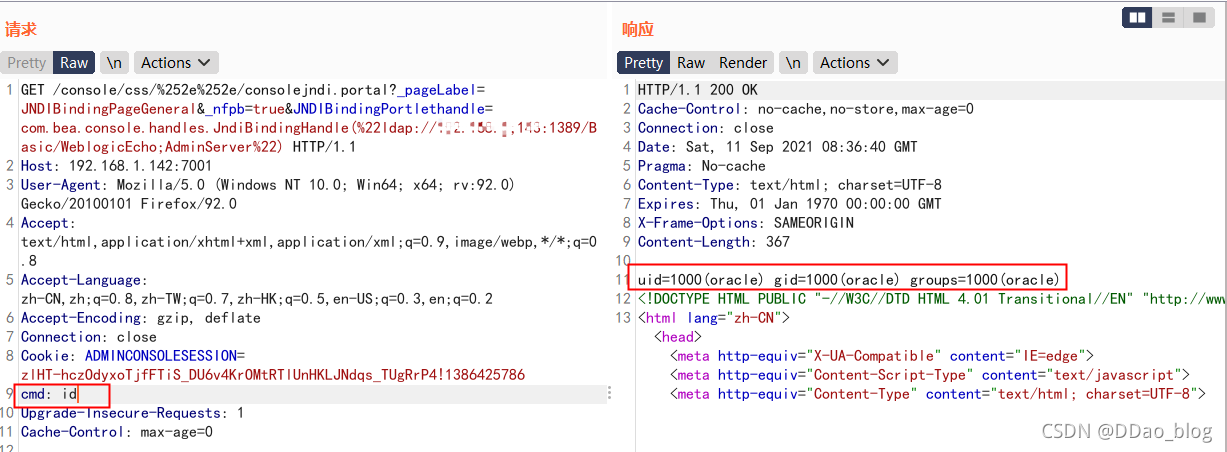1227x452 pixels.
Task: Select Render tab in response panel
Action: point(743,62)
